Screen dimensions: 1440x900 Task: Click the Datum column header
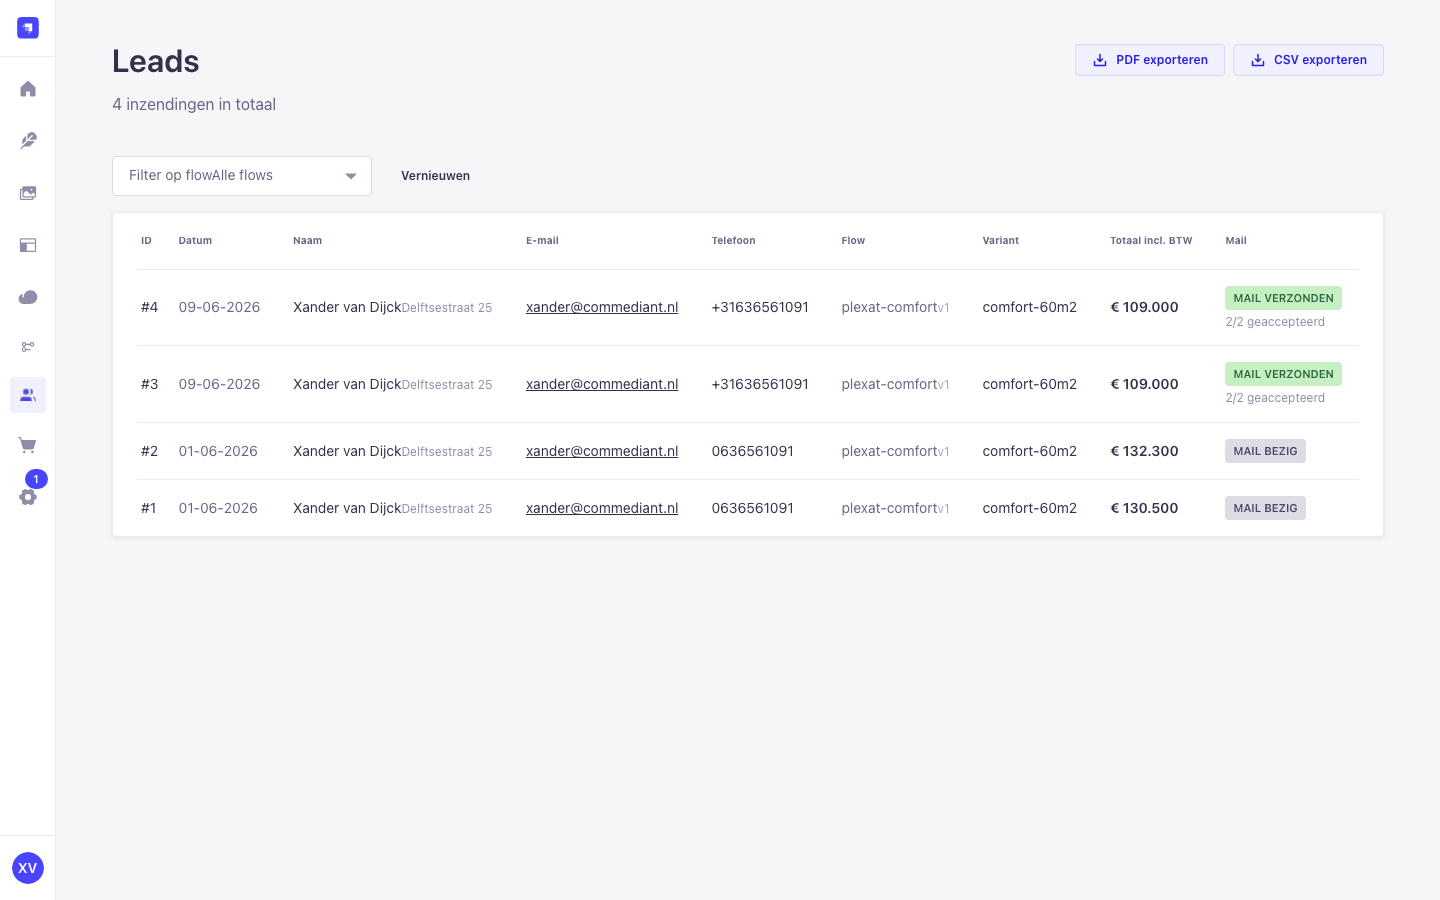pos(195,241)
